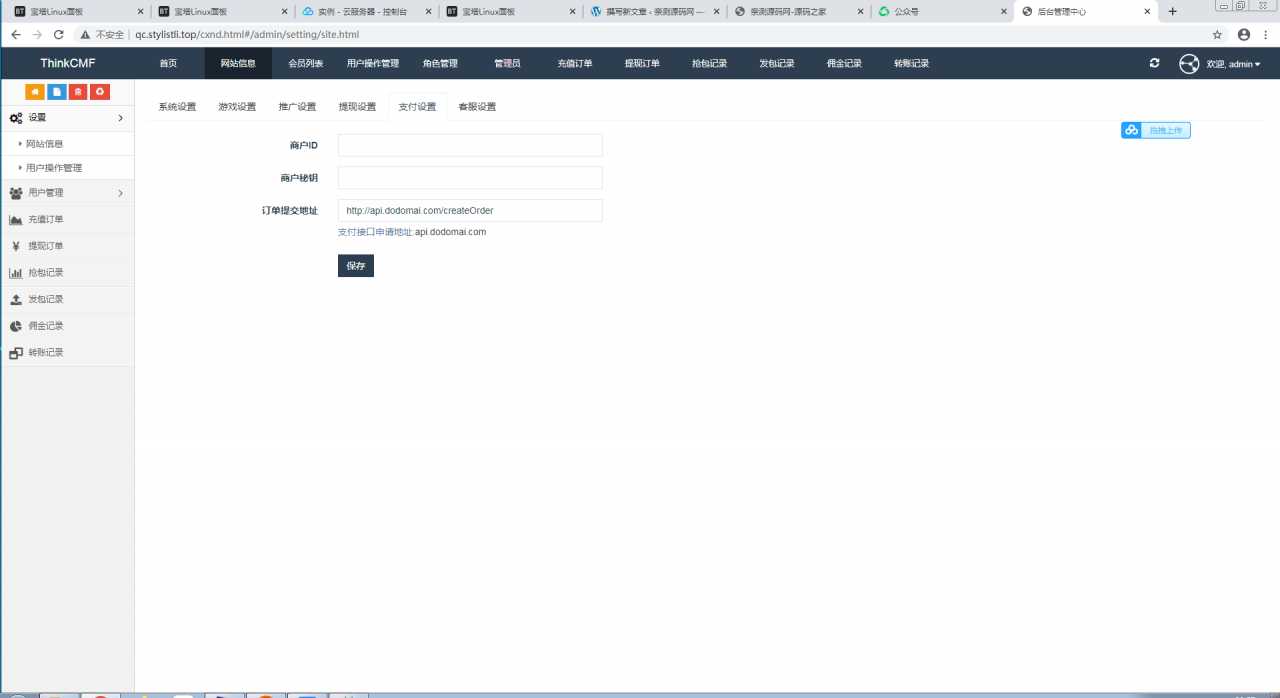Switch to the 系统设置 tab

pyautogui.click(x=177, y=107)
